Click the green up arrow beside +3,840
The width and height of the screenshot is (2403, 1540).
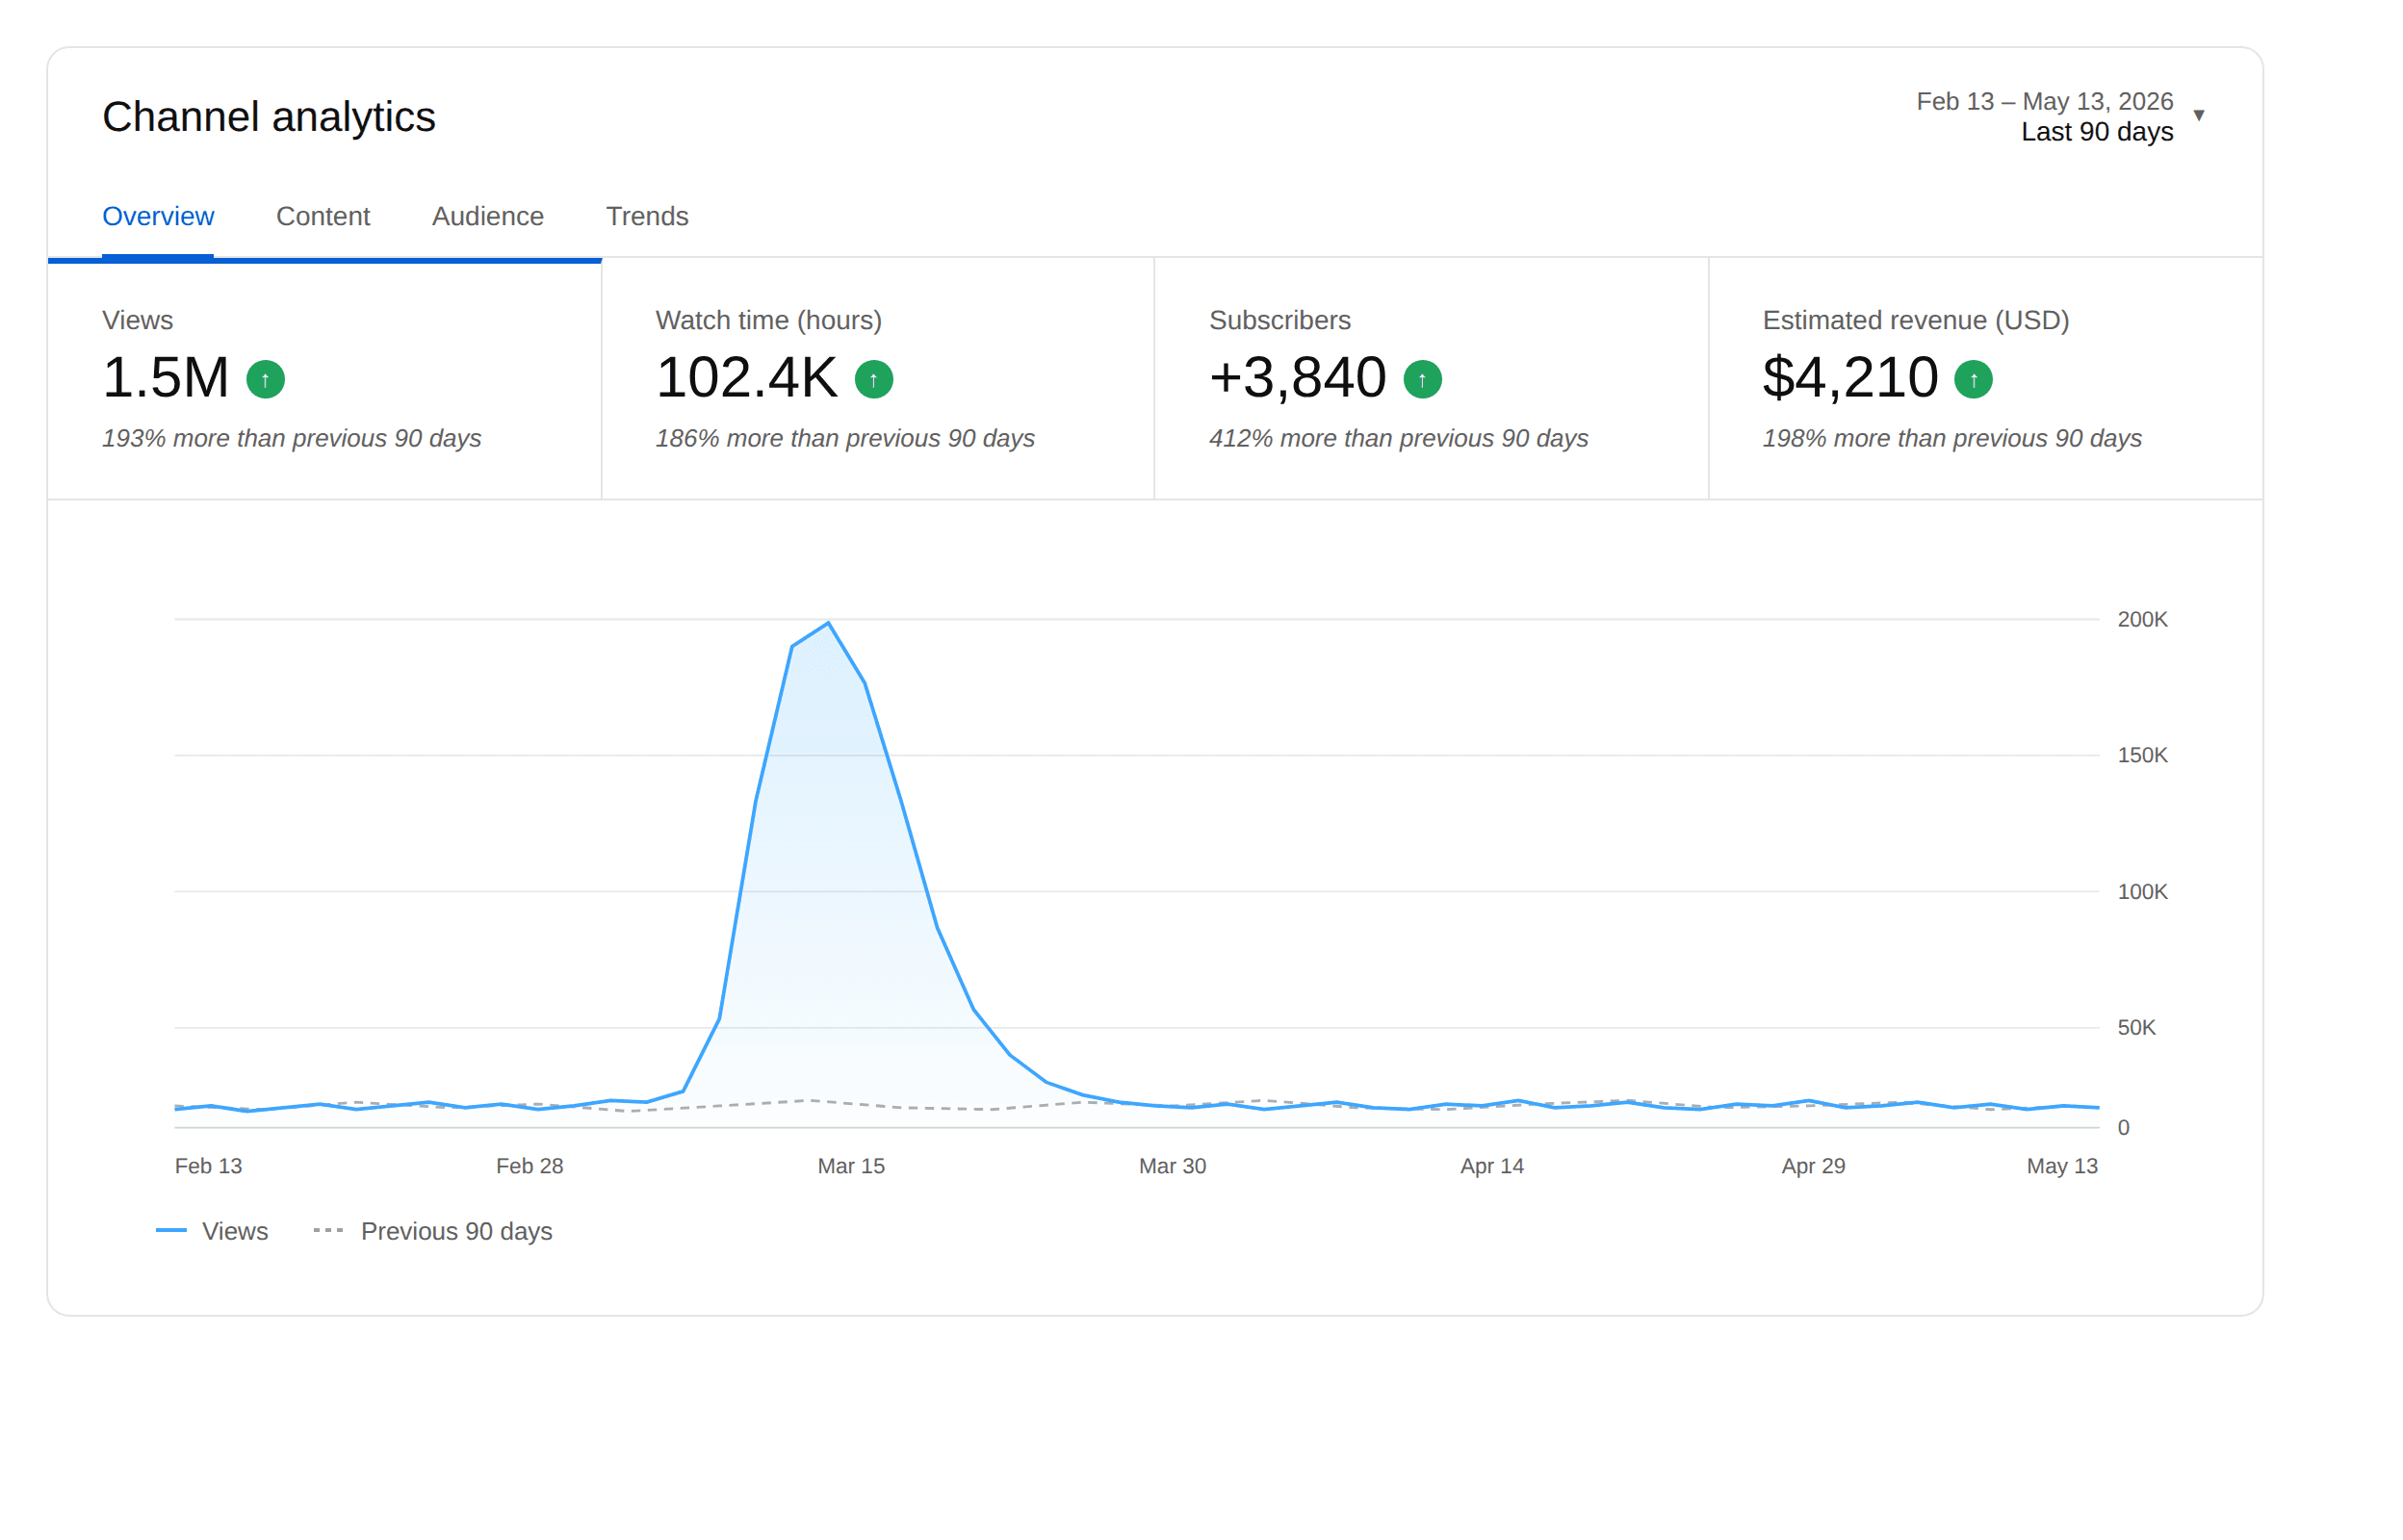tap(1422, 379)
